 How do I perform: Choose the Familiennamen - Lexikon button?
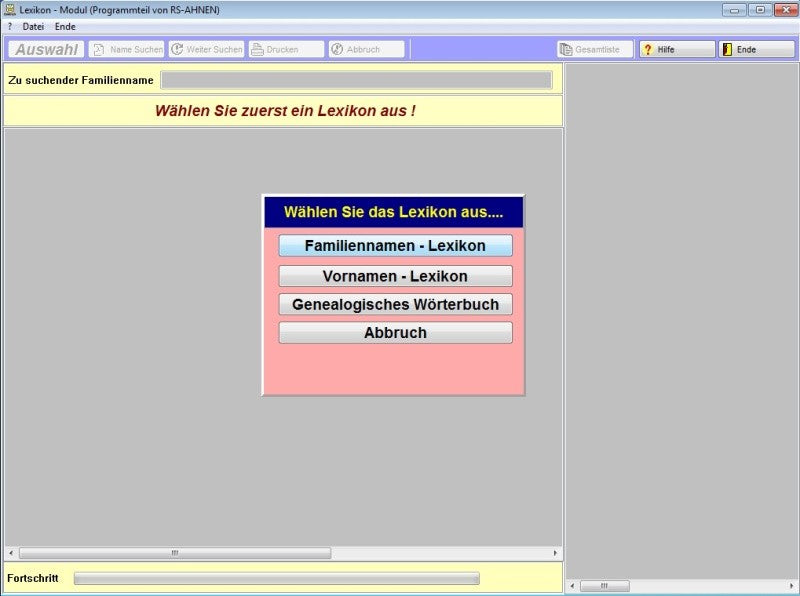395,245
